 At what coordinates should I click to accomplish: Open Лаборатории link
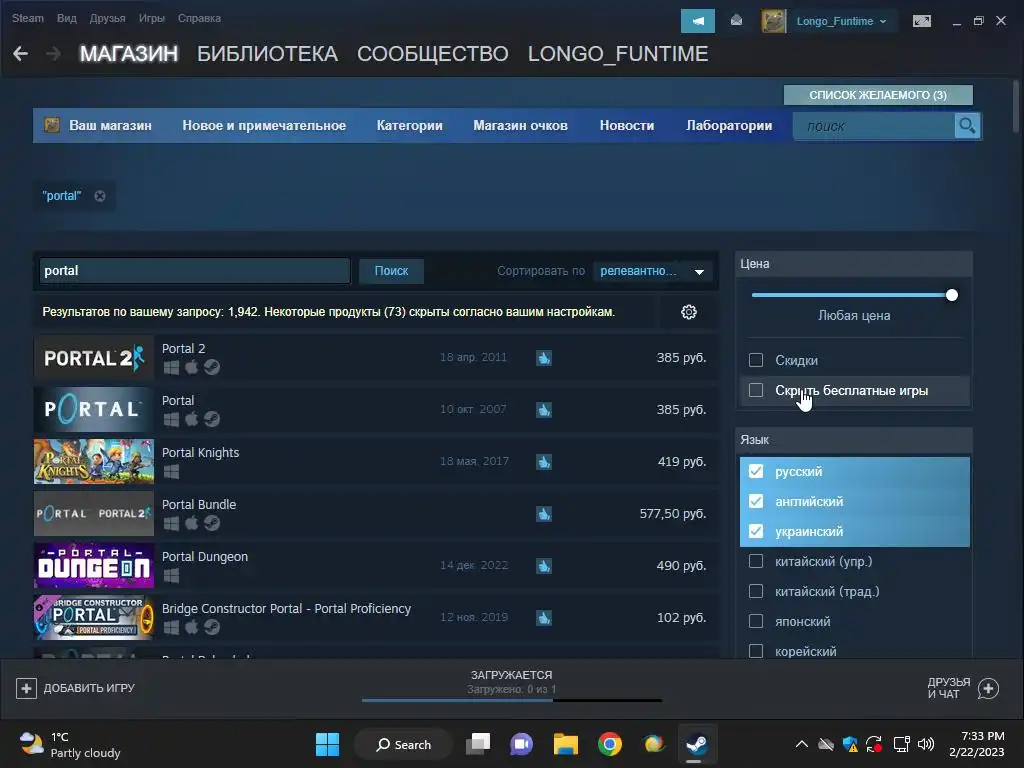729,125
